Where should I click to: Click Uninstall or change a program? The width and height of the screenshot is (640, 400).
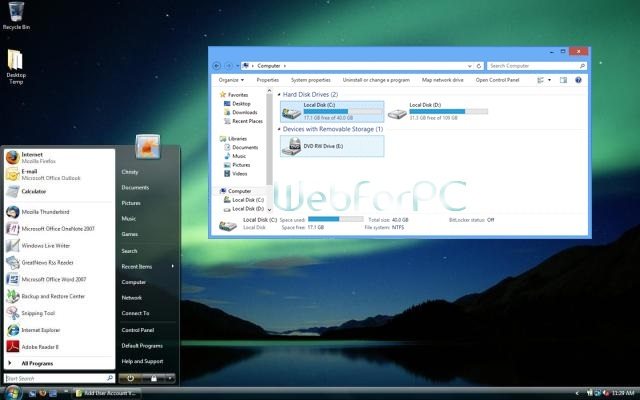(376, 80)
